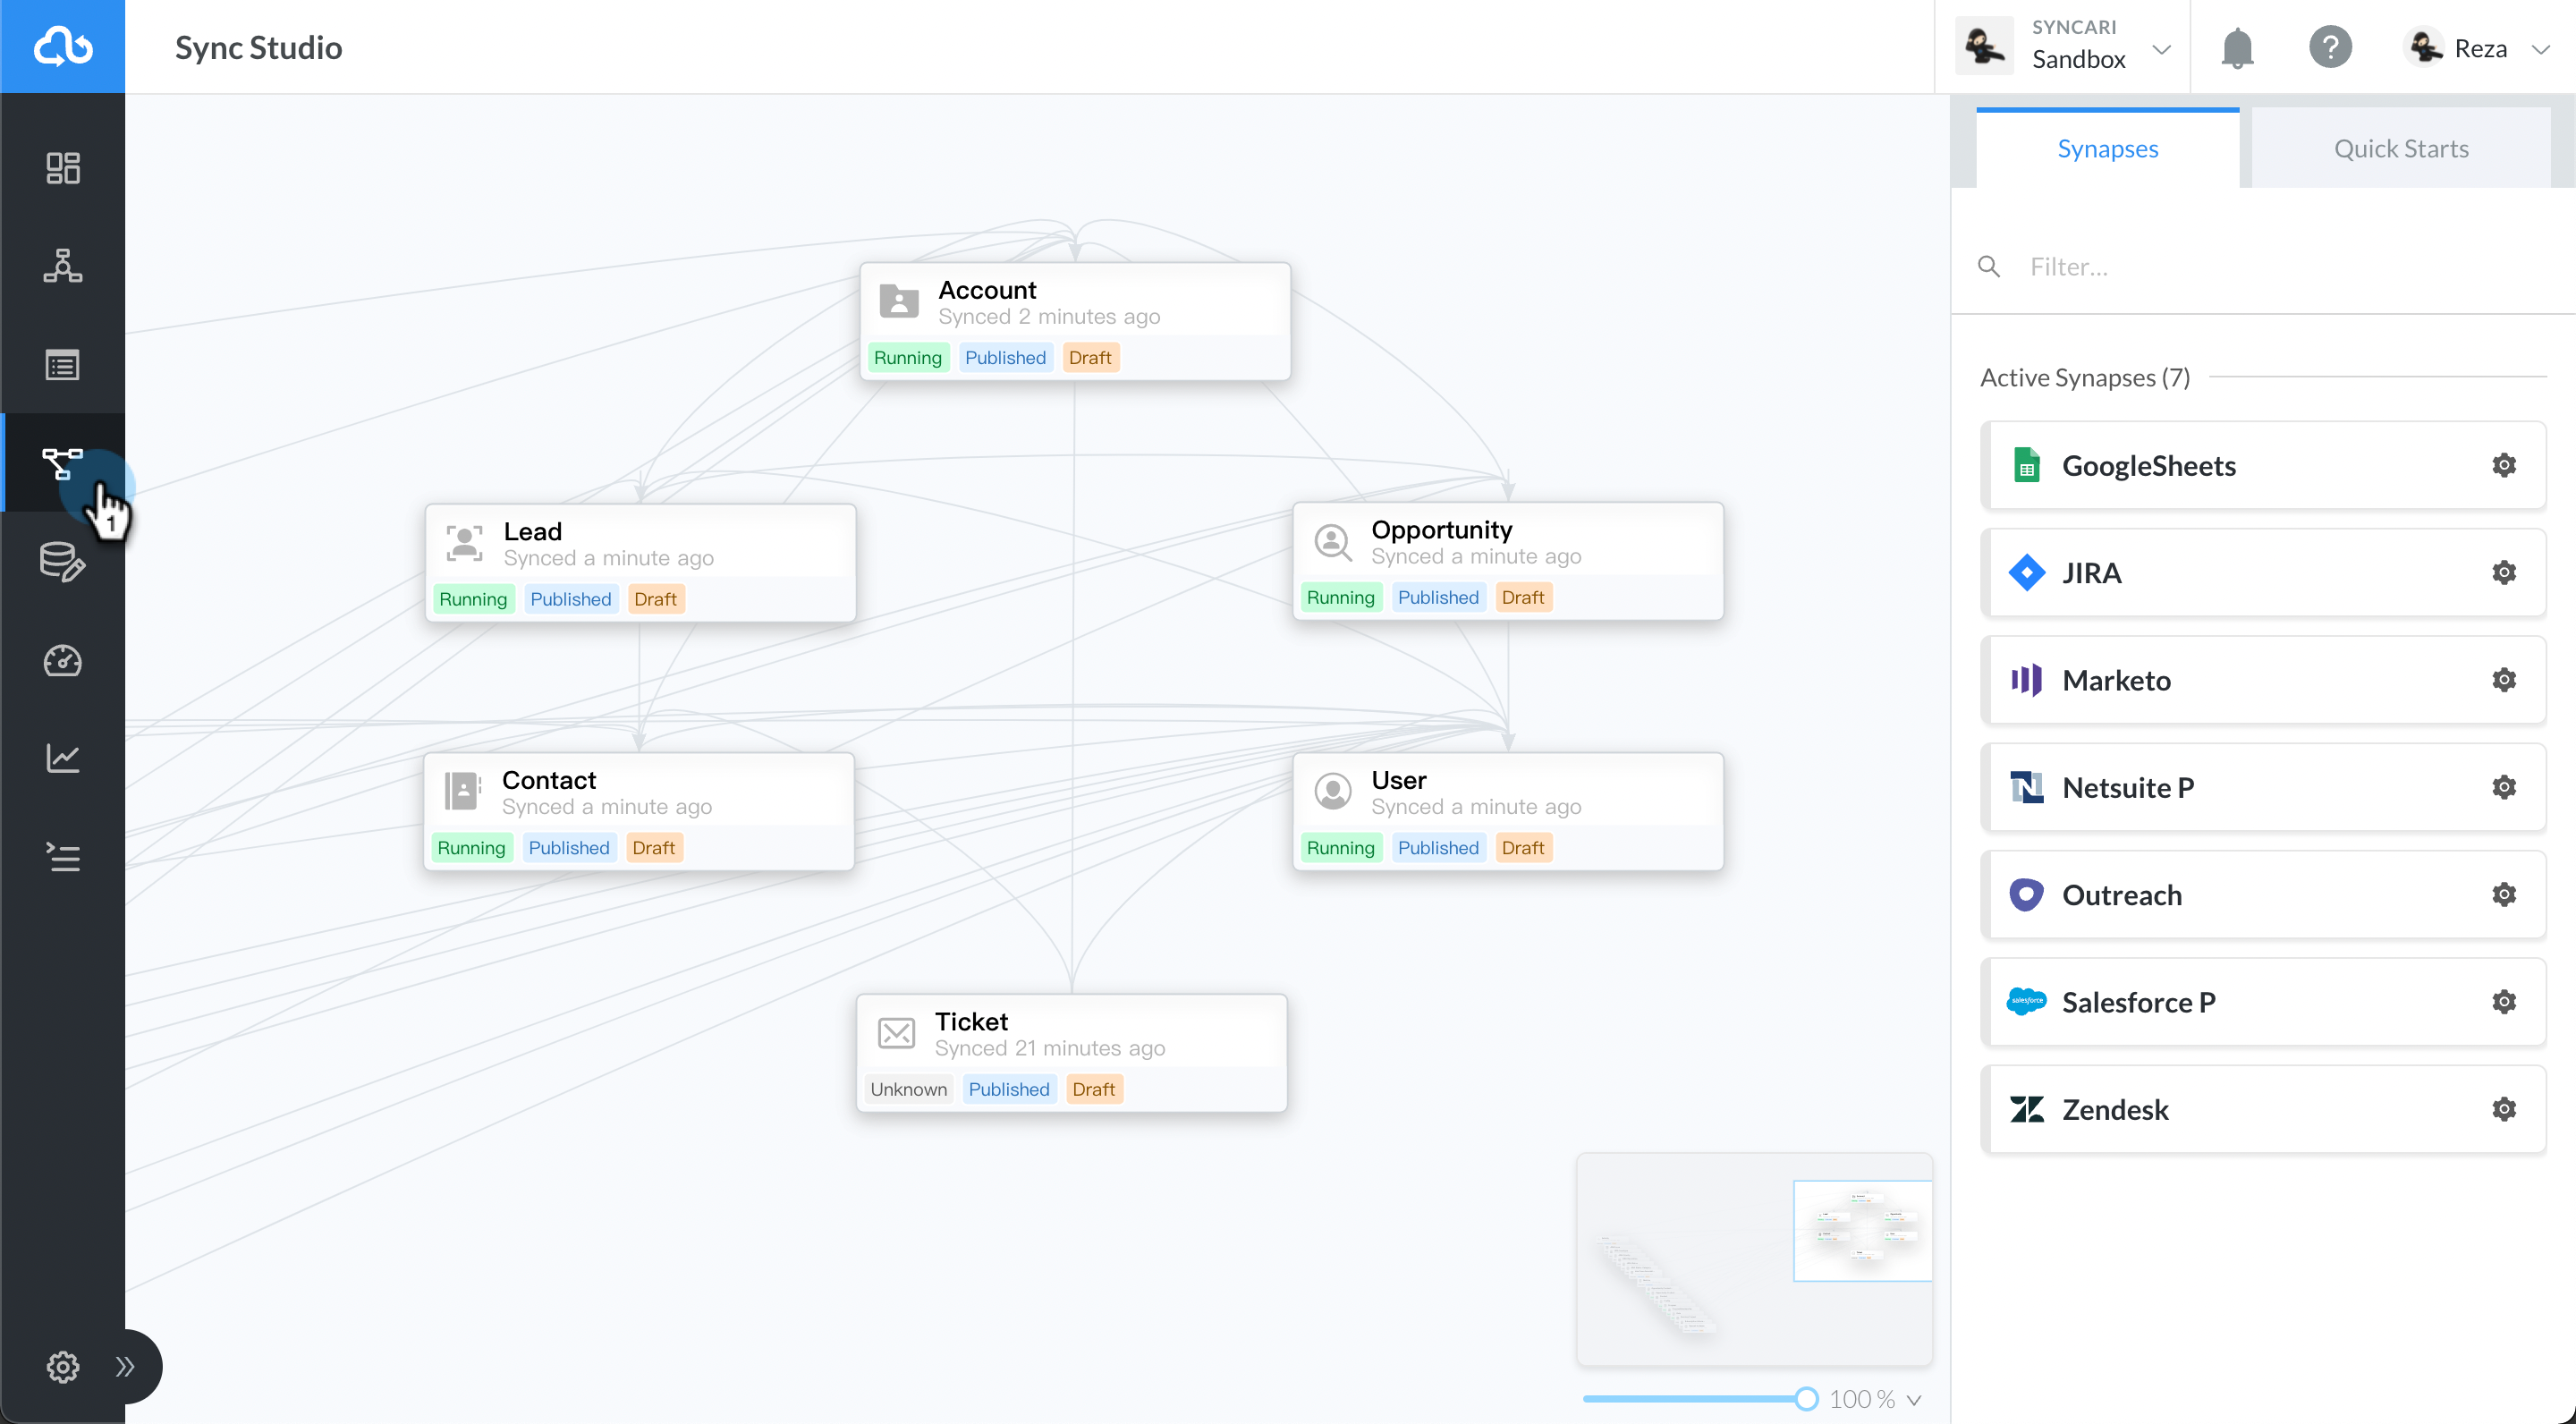Open the list view icon in the sidebar

pos(62,364)
